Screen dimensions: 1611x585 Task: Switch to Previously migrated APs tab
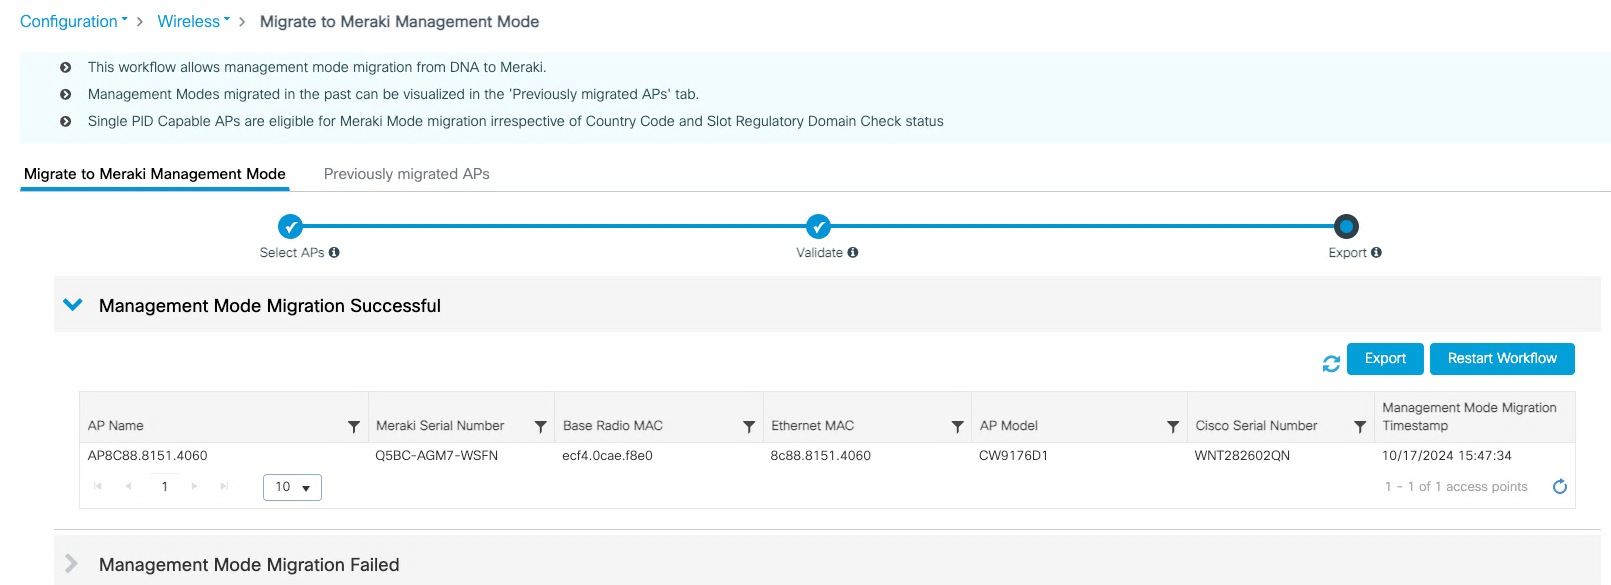coord(406,174)
